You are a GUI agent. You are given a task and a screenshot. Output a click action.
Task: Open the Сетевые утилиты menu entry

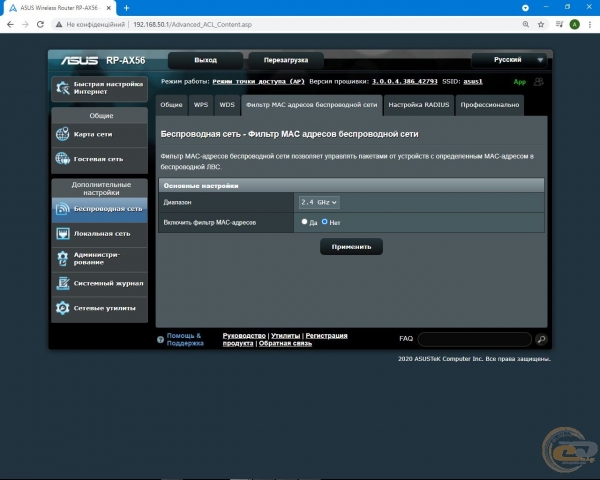(x=99, y=308)
